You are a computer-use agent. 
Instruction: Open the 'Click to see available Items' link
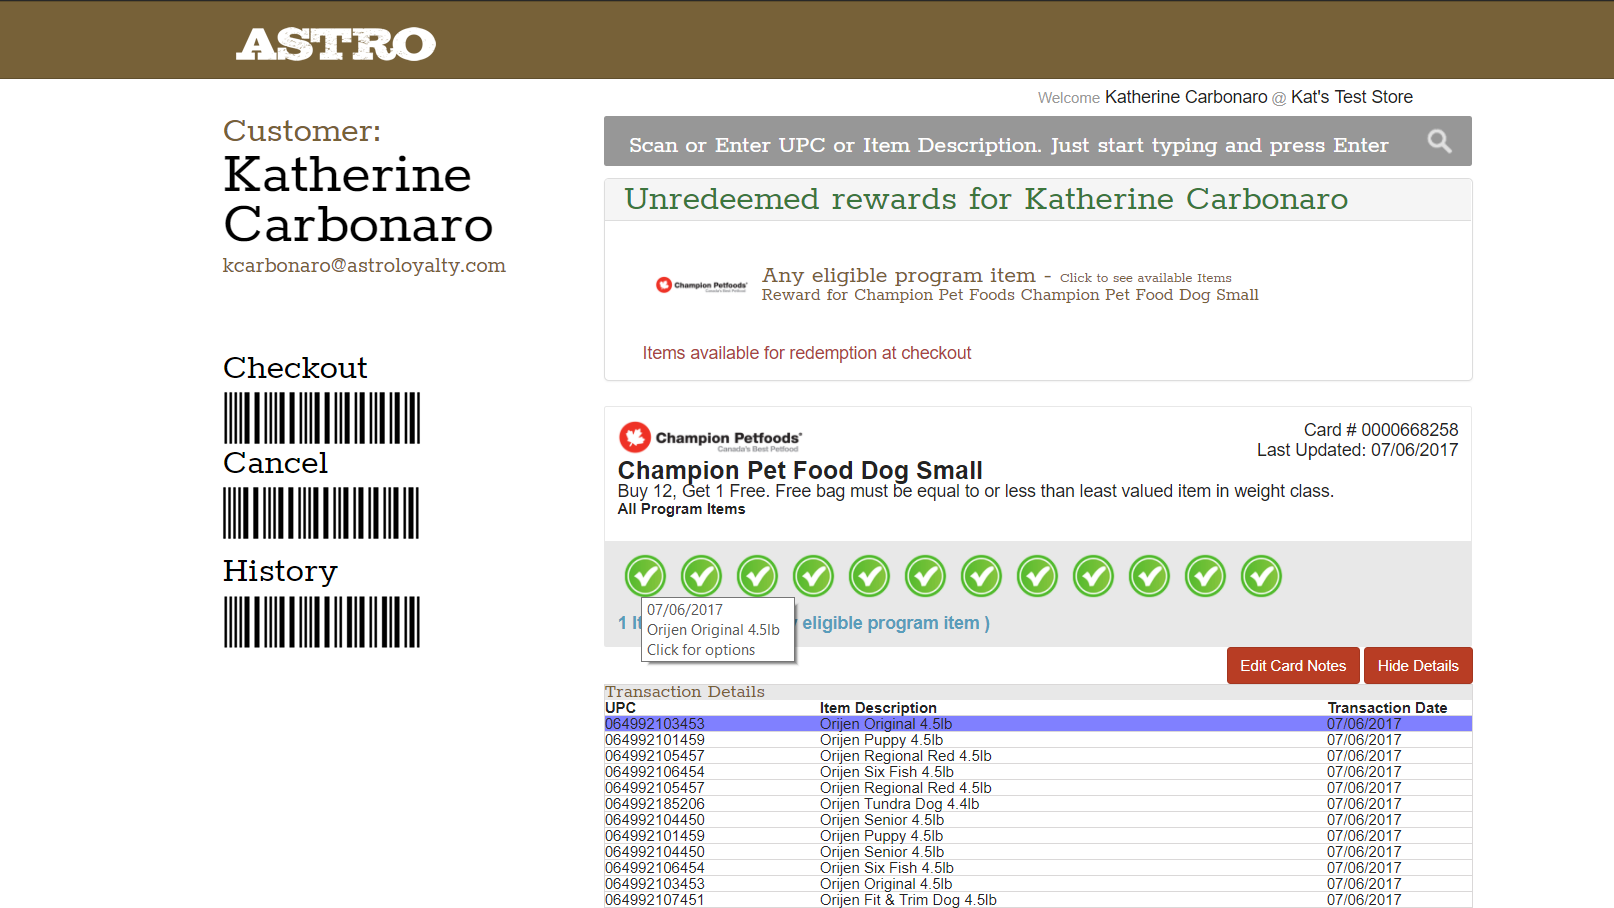tap(1146, 278)
